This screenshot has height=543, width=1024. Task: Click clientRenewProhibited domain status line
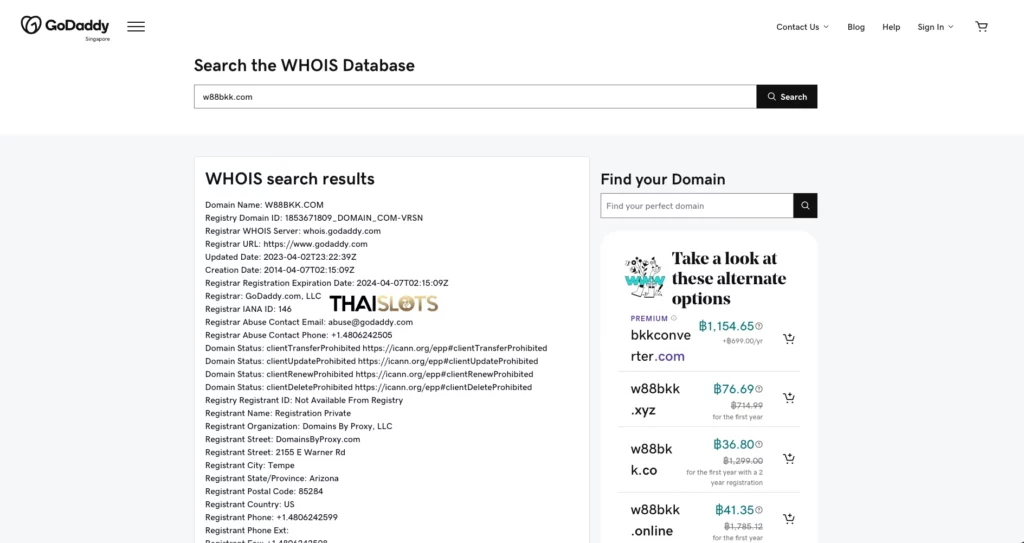369,374
